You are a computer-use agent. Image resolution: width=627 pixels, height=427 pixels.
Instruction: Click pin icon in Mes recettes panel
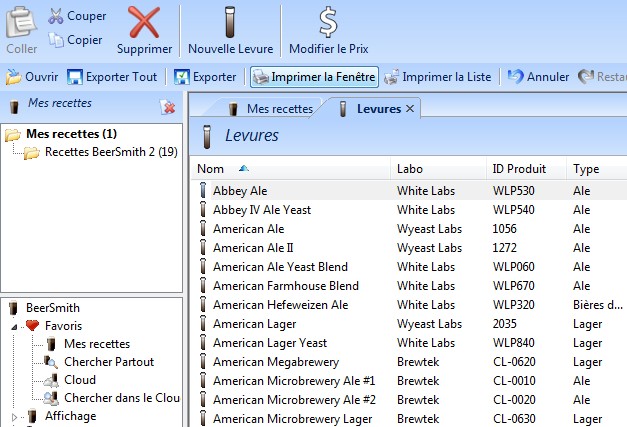pyautogui.click(x=168, y=106)
